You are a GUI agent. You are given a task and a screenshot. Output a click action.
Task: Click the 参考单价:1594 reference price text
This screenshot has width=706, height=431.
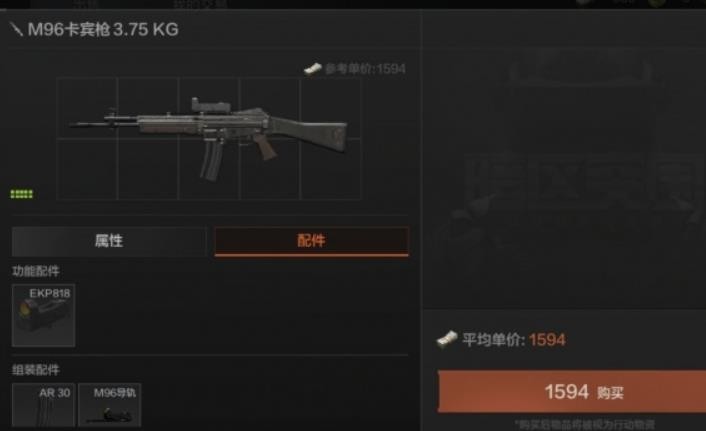click(x=365, y=69)
